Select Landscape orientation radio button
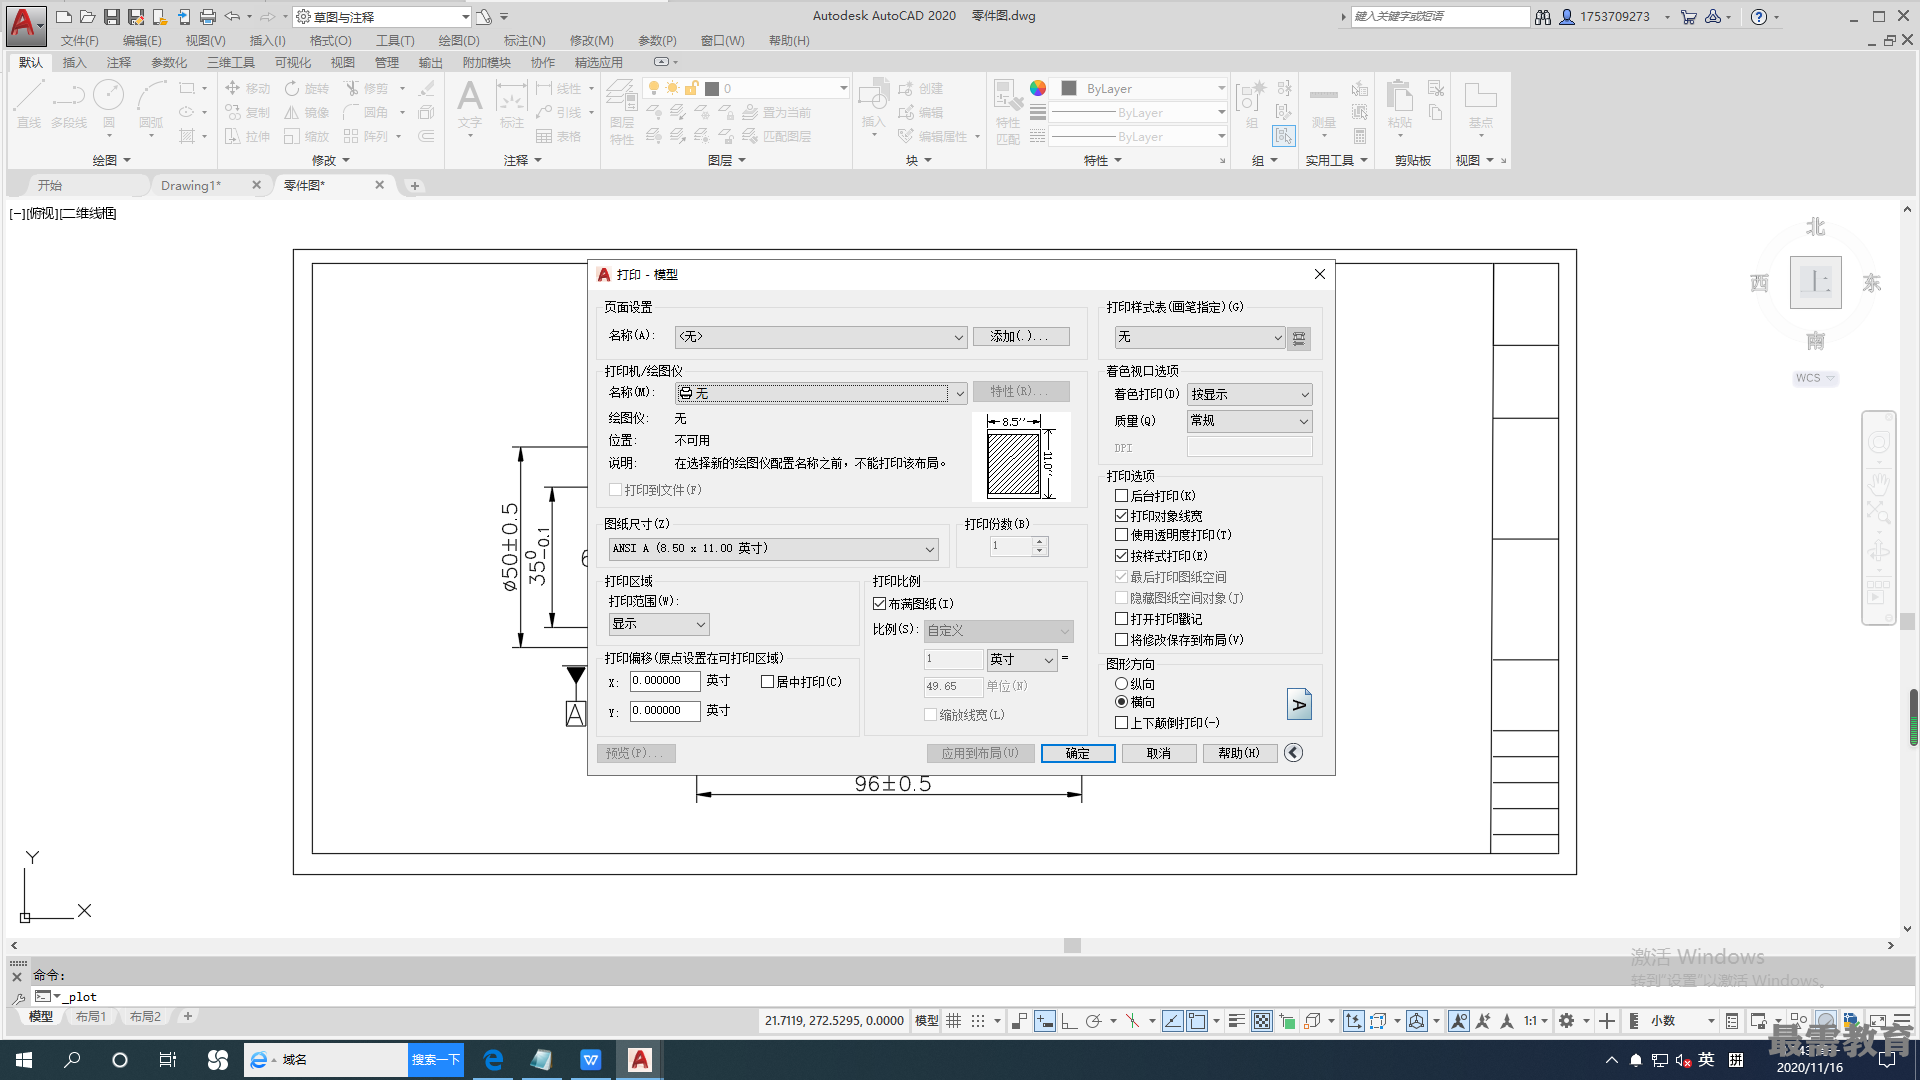The width and height of the screenshot is (1920, 1080). tap(1122, 702)
